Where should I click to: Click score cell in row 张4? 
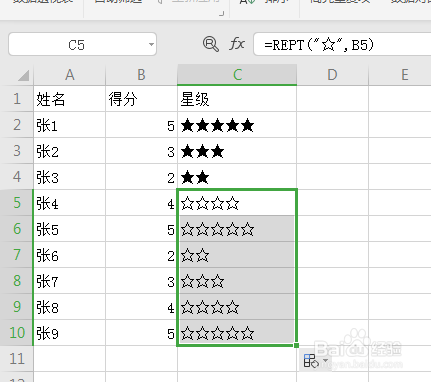pyautogui.click(x=141, y=203)
